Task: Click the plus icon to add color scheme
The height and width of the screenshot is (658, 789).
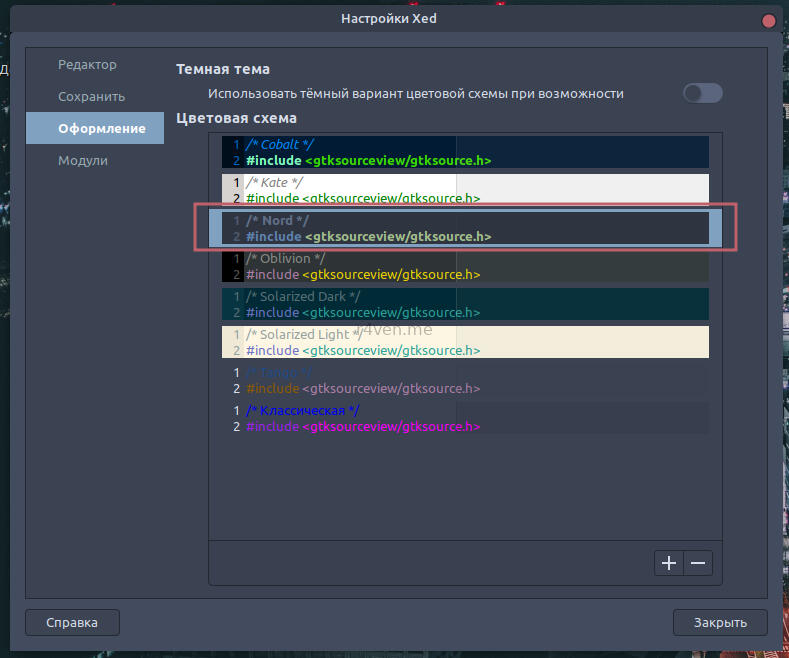Action: [668, 563]
